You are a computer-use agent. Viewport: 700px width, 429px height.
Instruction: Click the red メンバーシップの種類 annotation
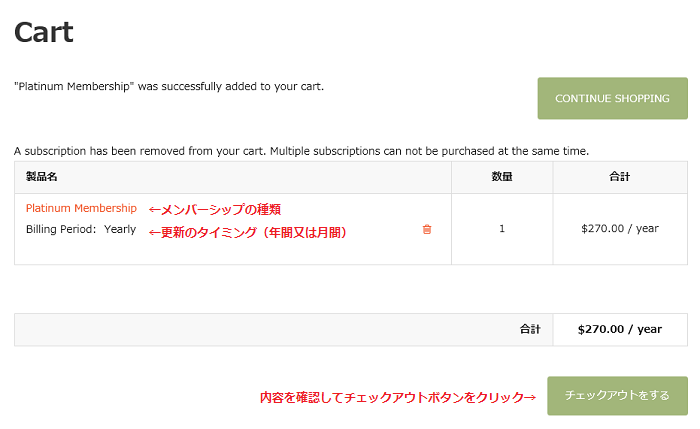(215, 209)
